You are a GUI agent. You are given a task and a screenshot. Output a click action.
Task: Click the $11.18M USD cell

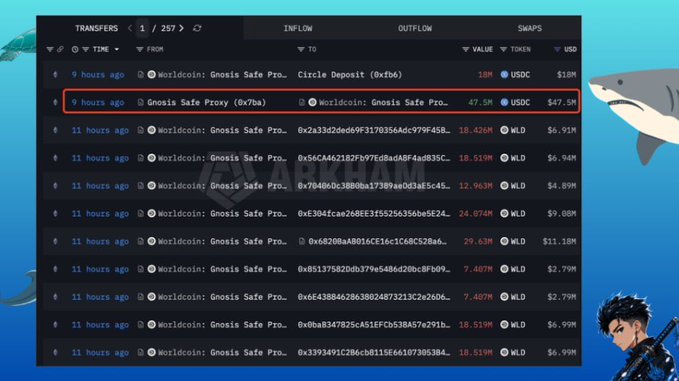(559, 241)
